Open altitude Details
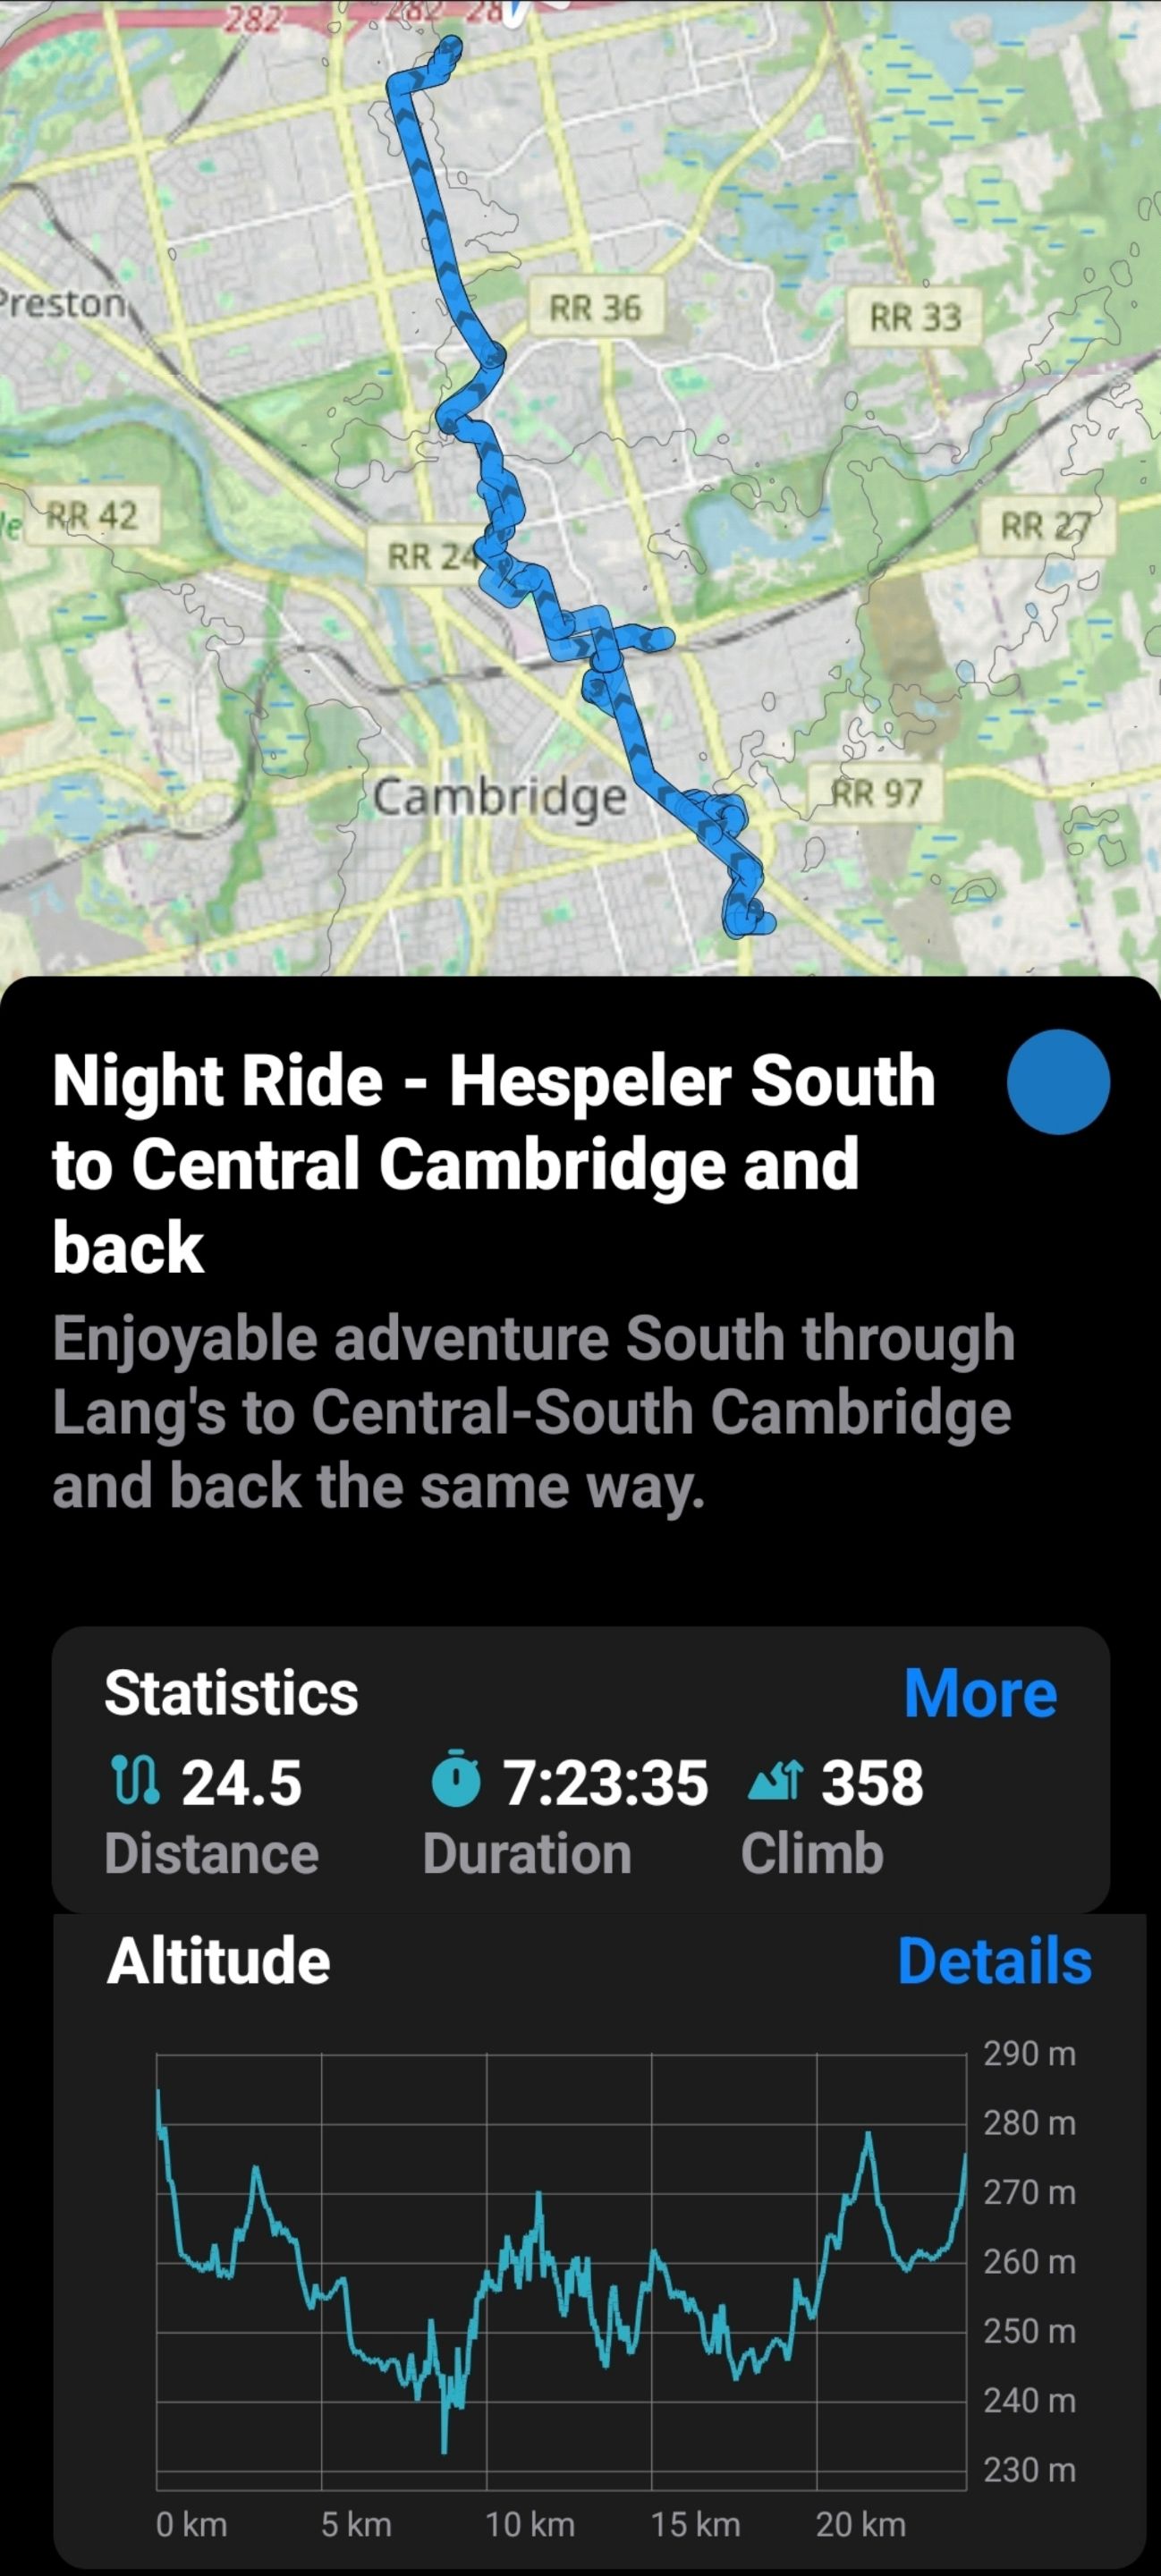The height and width of the screenshot is (2576, 1161). (x=994, y=1961)
